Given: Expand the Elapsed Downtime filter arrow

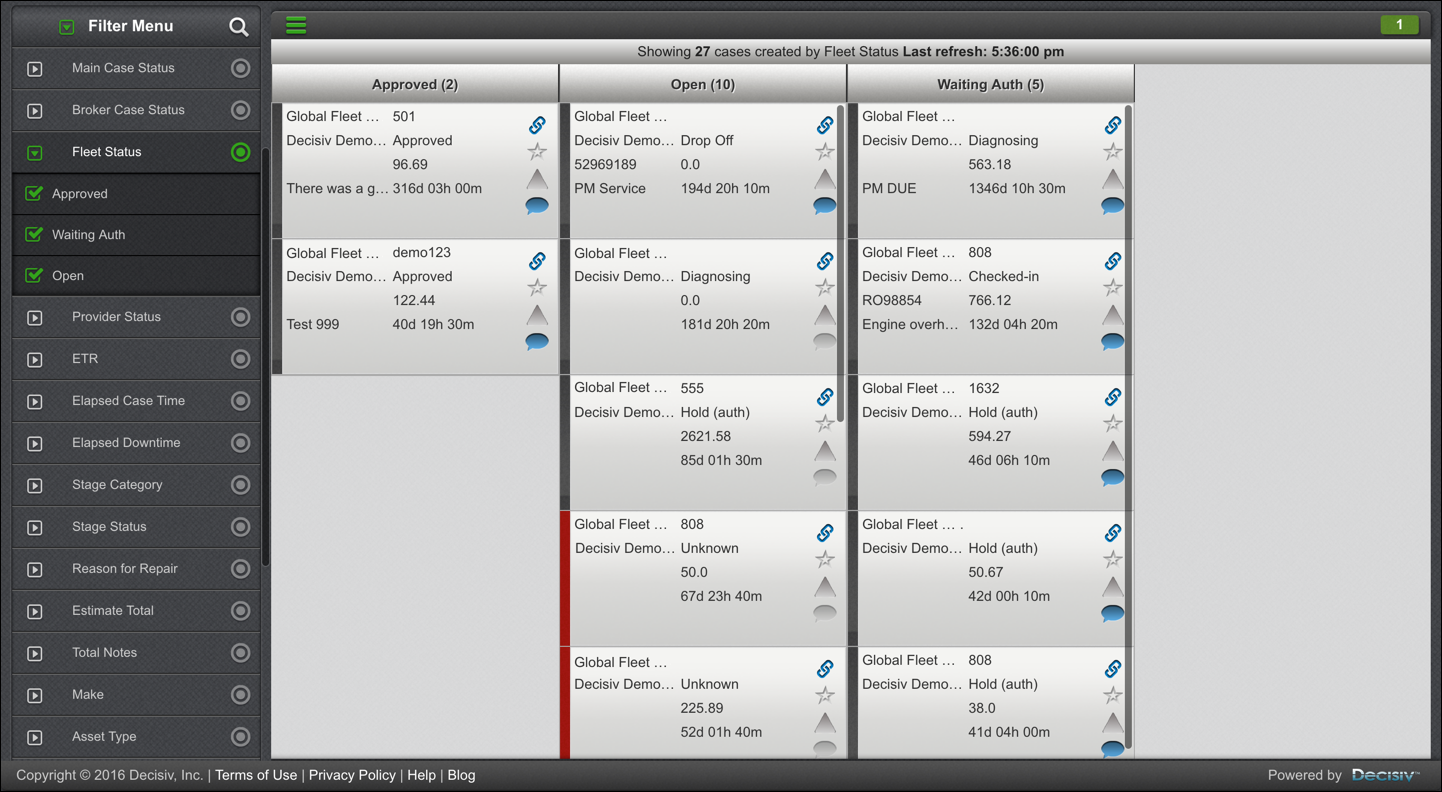Looking at the screenshot, I should (x=35, y=444).
